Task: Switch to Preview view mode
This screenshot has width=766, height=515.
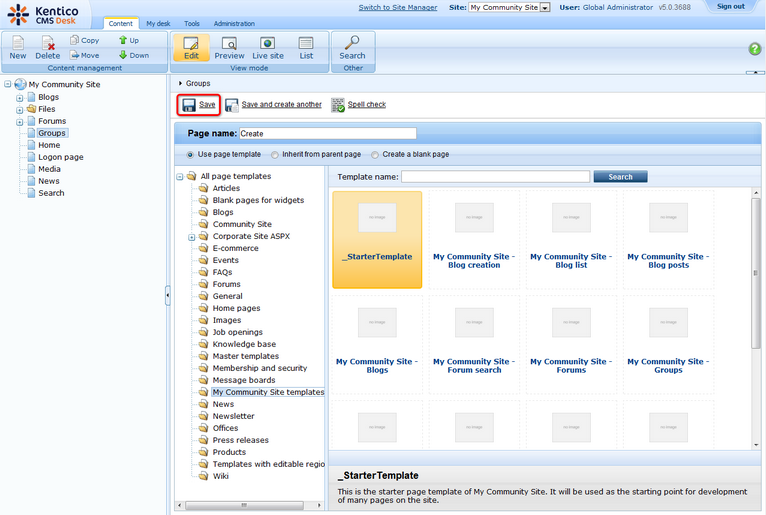Action: coord(229,48)
